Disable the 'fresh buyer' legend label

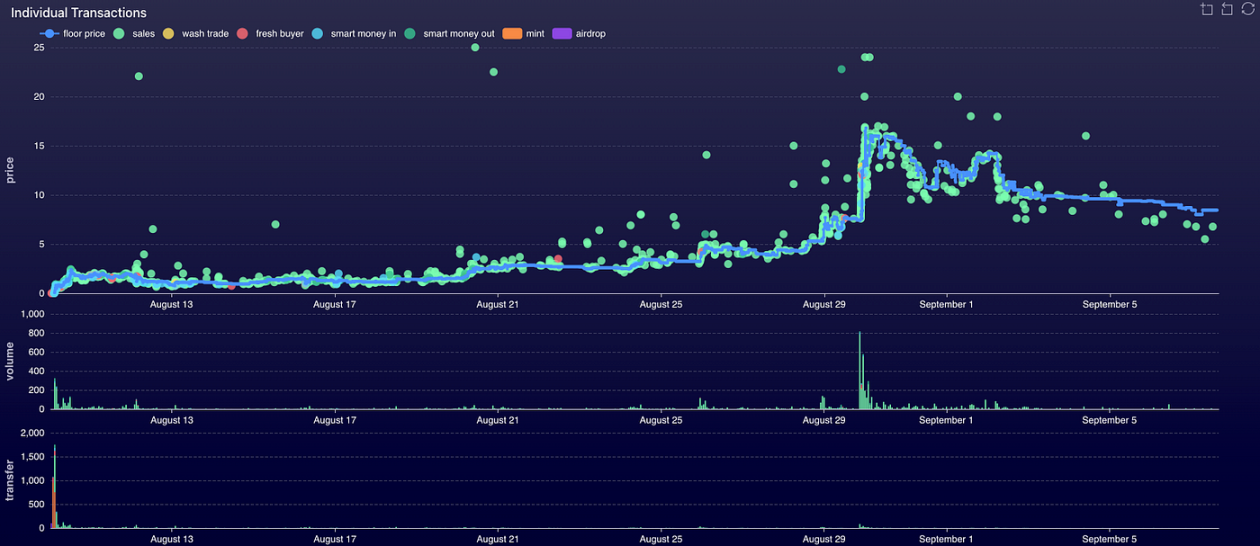click(279, 33)
